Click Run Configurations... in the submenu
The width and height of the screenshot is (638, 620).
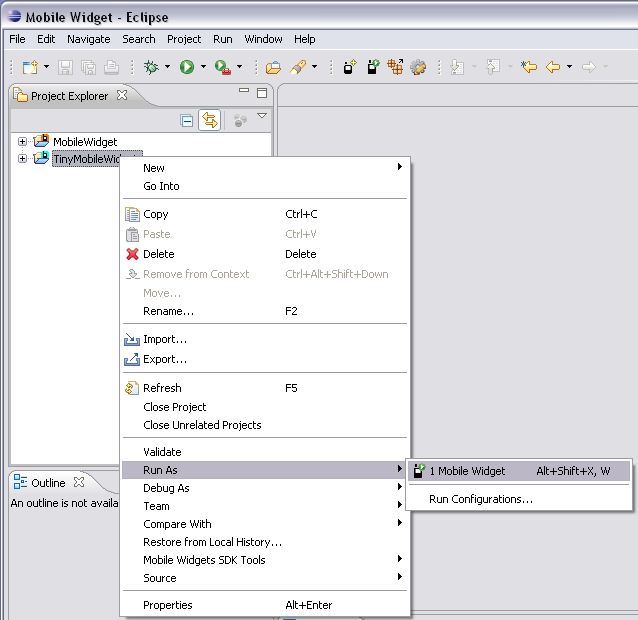(x=480, y=499)
